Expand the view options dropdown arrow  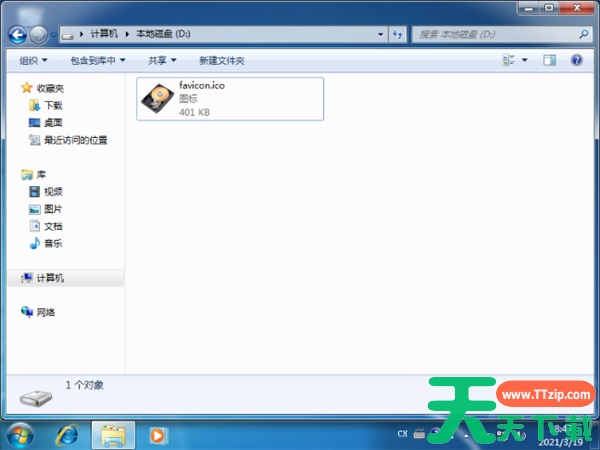(x=525, y=60)
